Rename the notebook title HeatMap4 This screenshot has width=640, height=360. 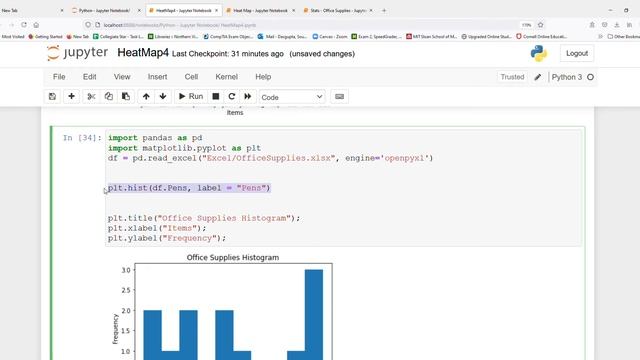coord(143,53)
